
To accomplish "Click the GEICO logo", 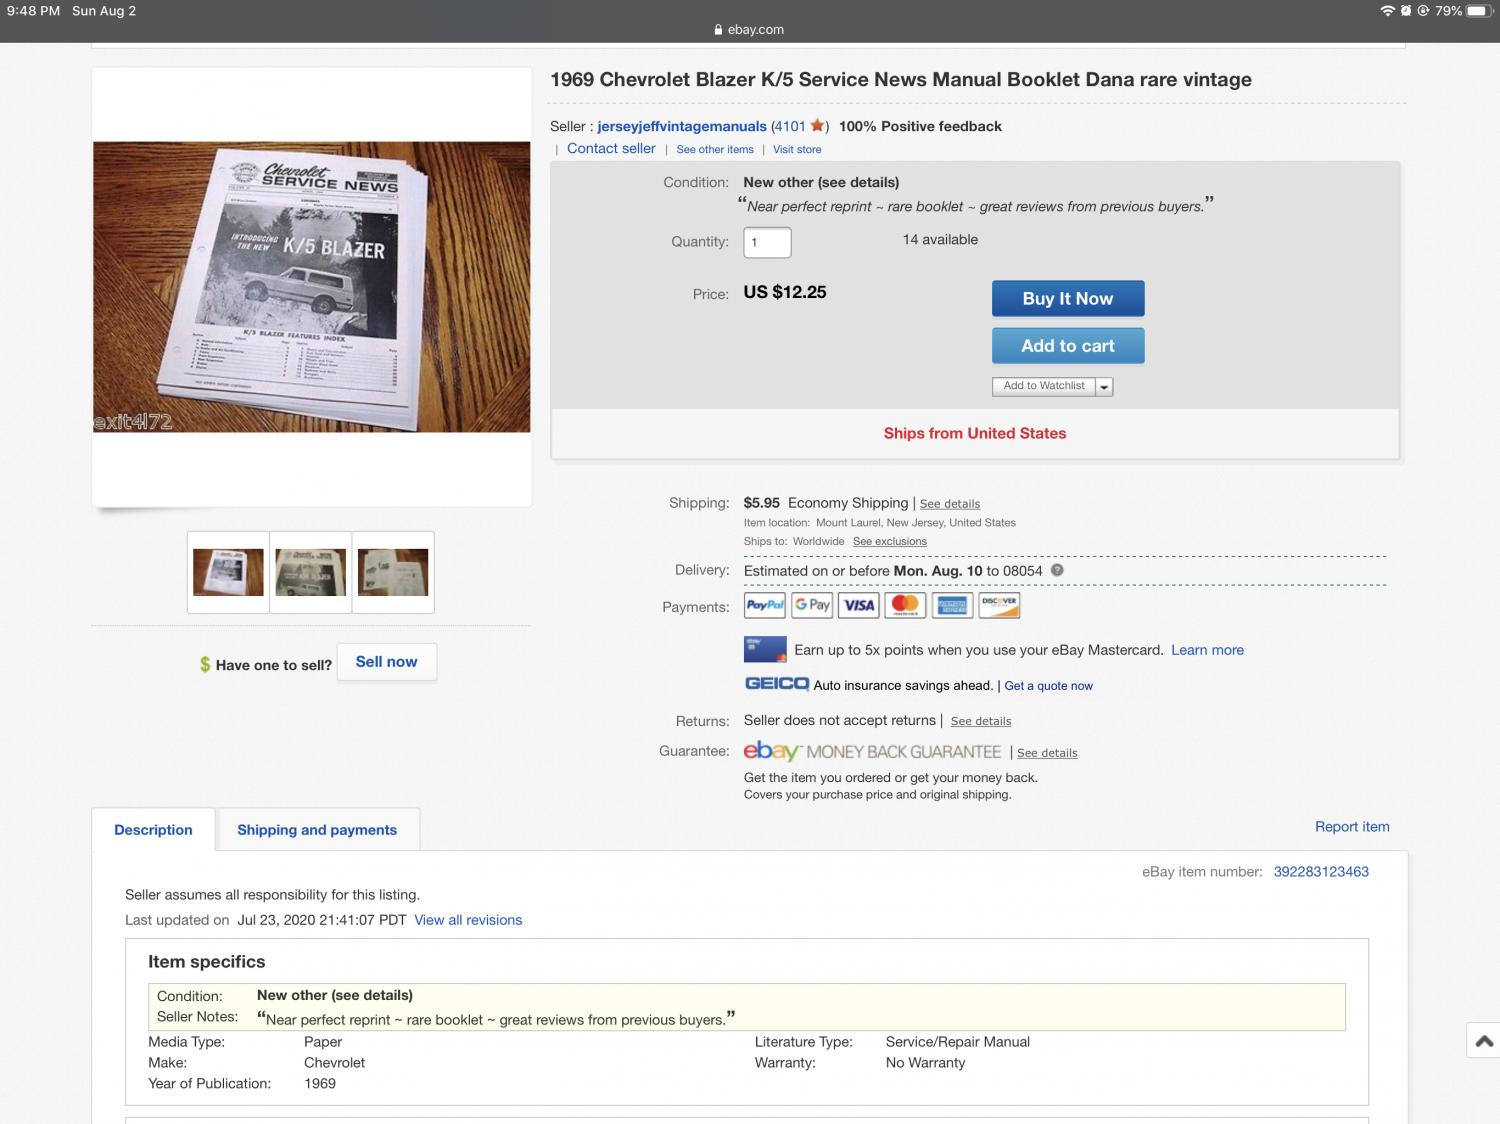I will coord(777,684).
